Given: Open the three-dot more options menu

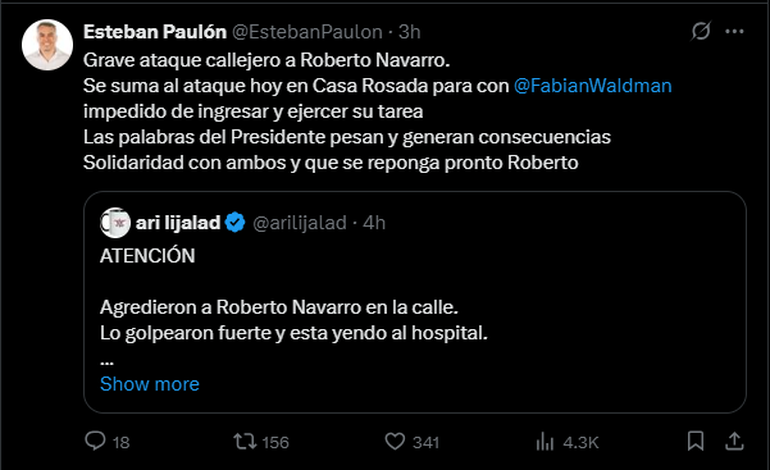Looking at the screenshot, I should coord(735,32).
